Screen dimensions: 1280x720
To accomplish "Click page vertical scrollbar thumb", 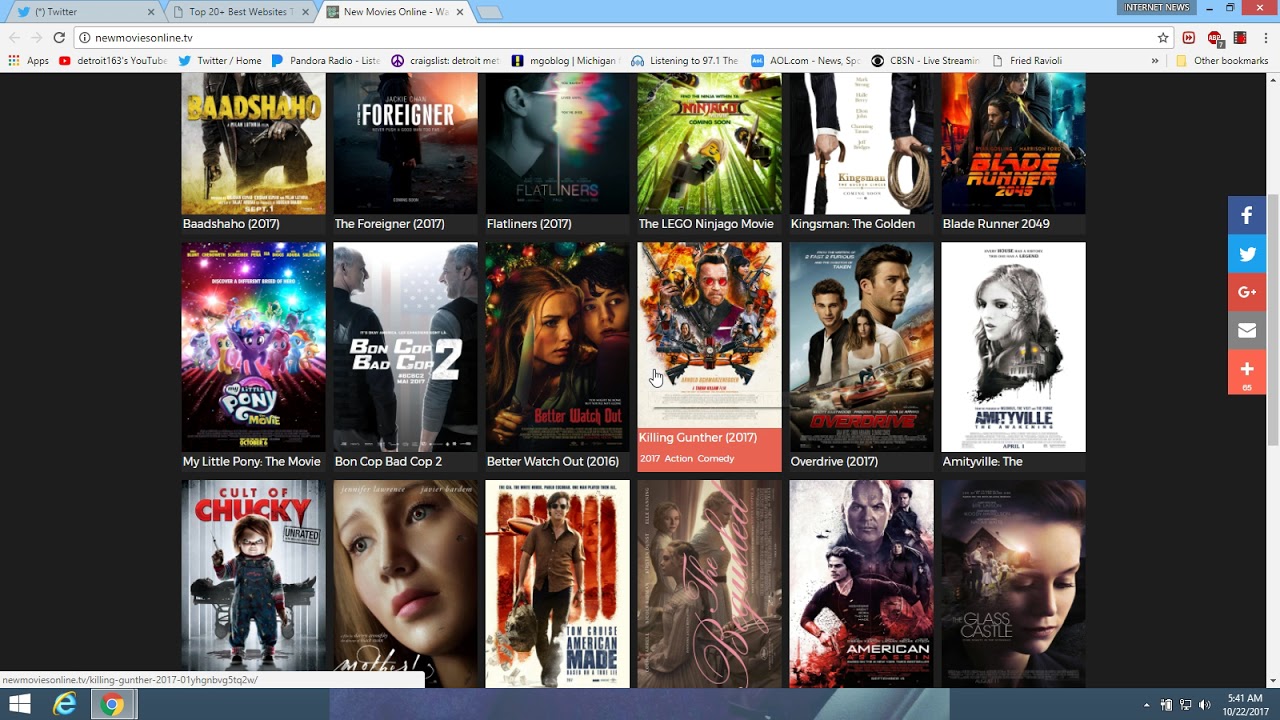I will 1273,320.
